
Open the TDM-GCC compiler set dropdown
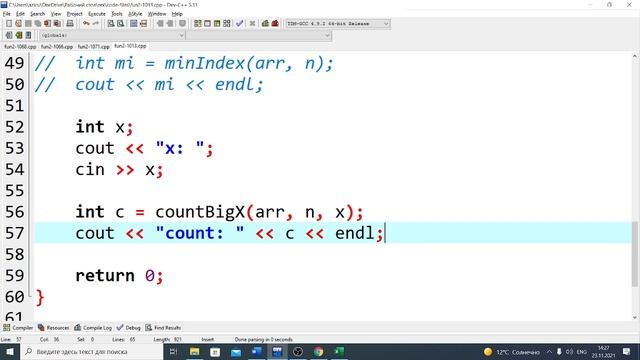(x=338, y=24)
